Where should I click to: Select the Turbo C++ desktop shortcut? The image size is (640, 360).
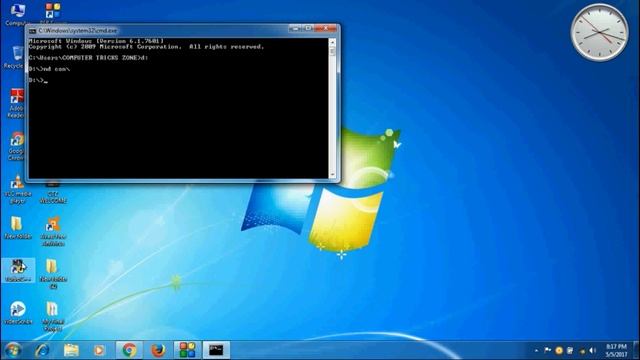(18, 270)
